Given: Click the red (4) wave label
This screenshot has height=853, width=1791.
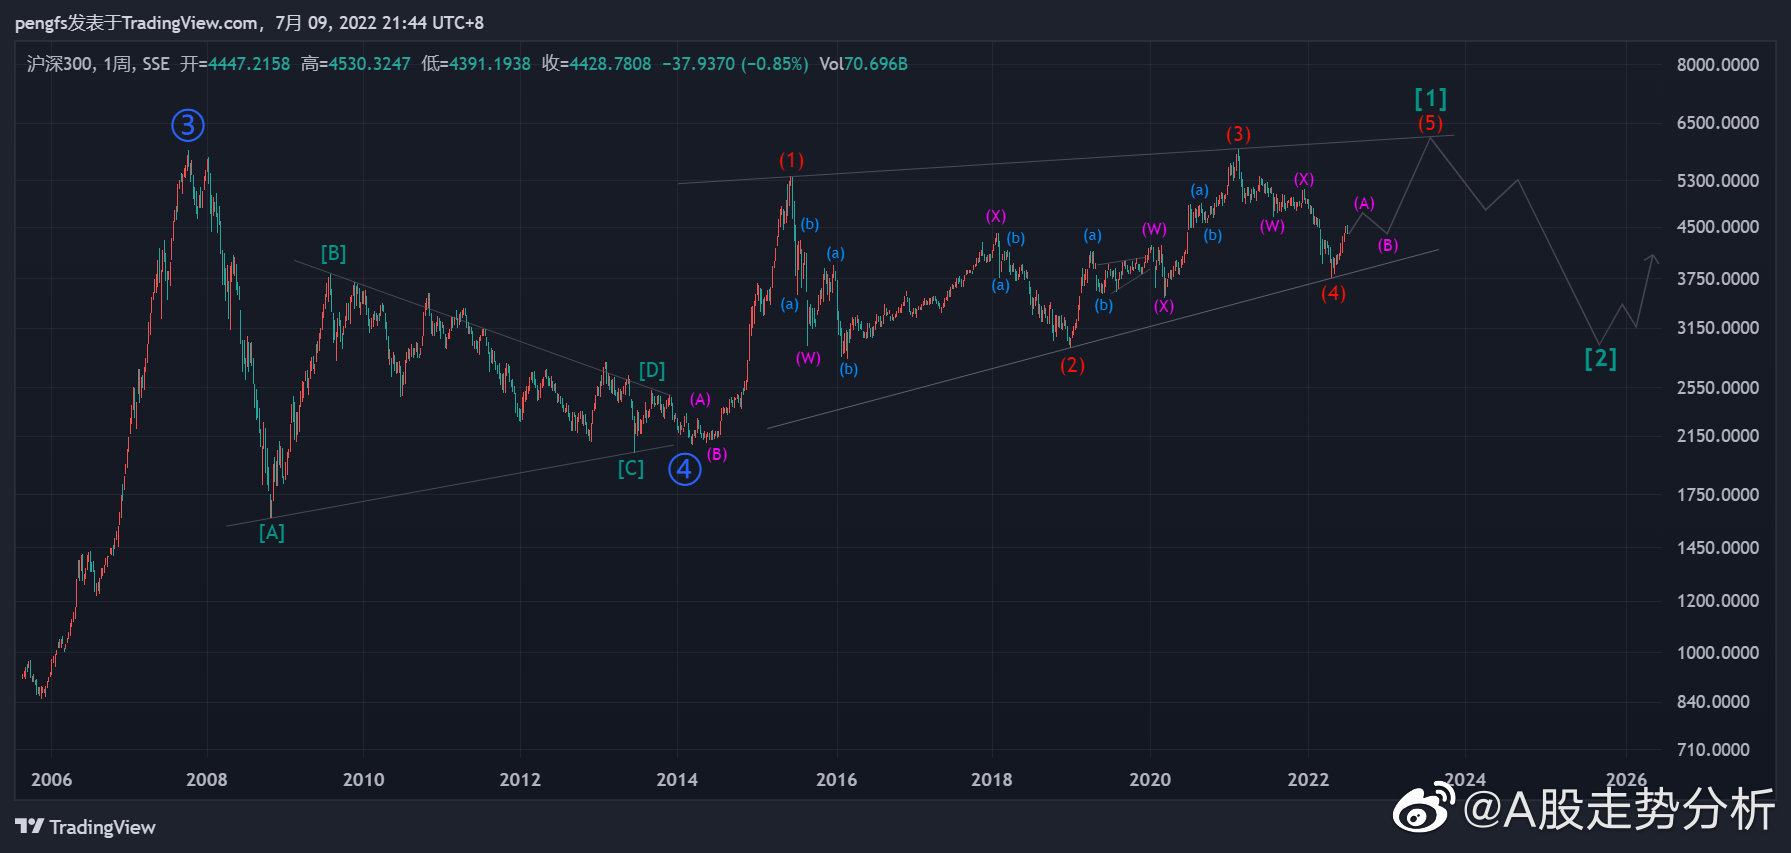Looking at the screenshot, I should [1333, 293].
